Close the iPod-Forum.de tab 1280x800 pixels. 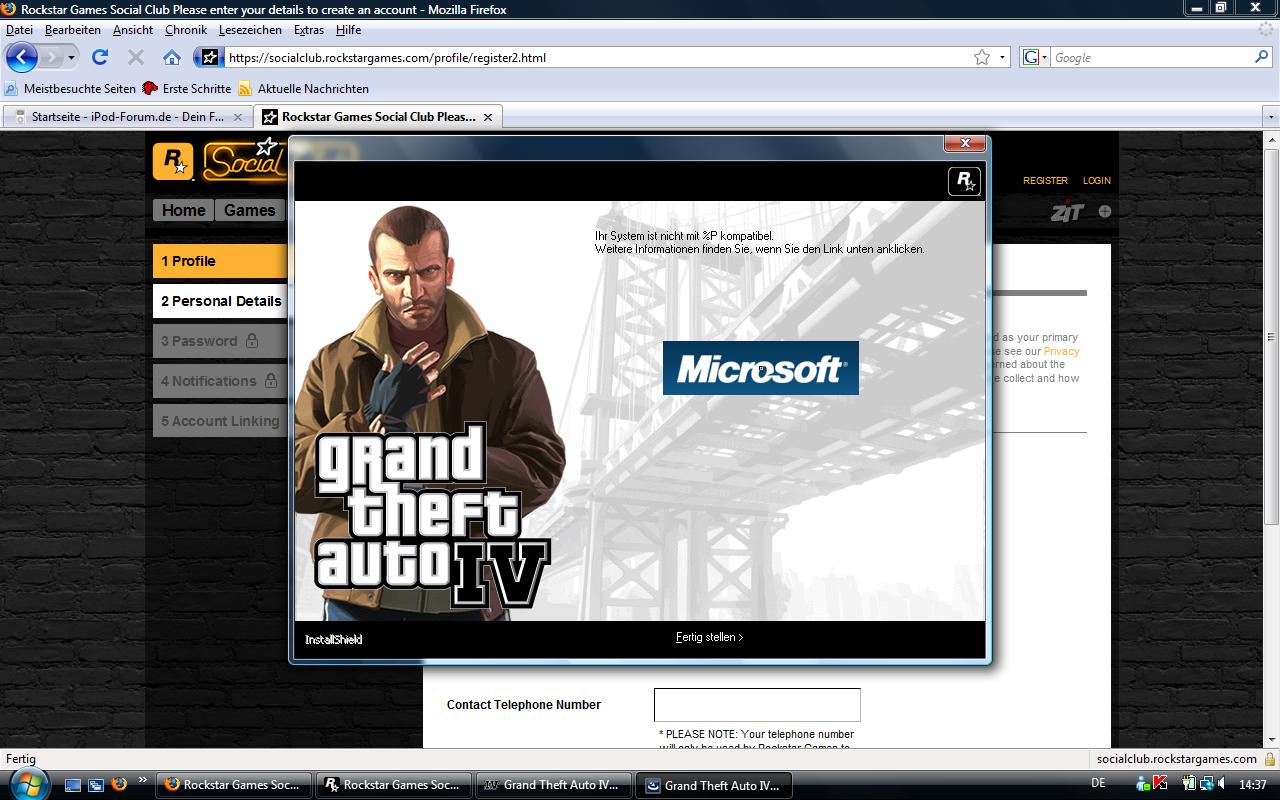point(238,117)
